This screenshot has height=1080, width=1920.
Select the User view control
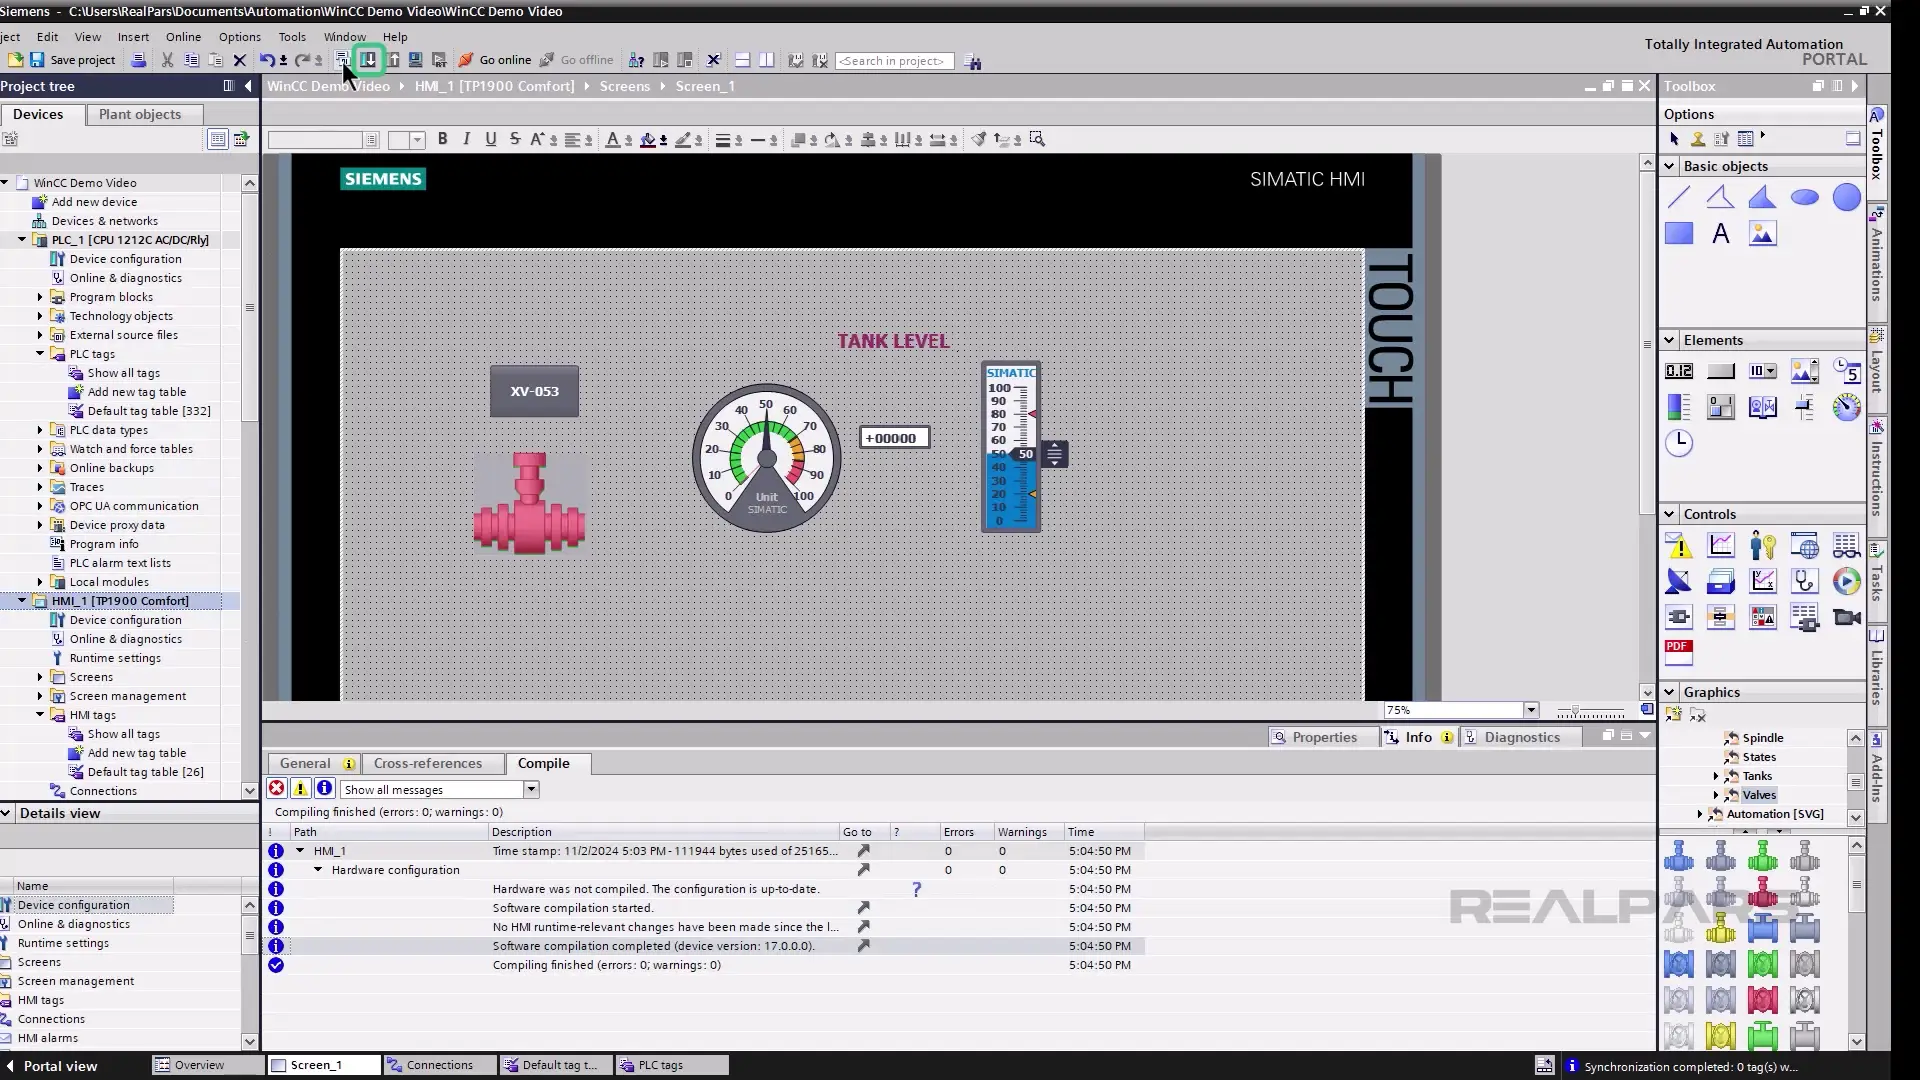1763,546
